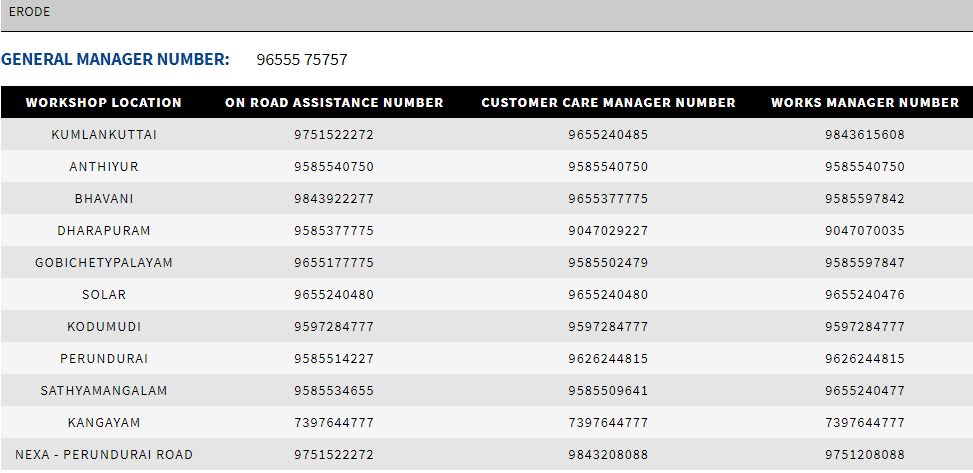Click NEXA works manager number 9751208088

point(865,454)
